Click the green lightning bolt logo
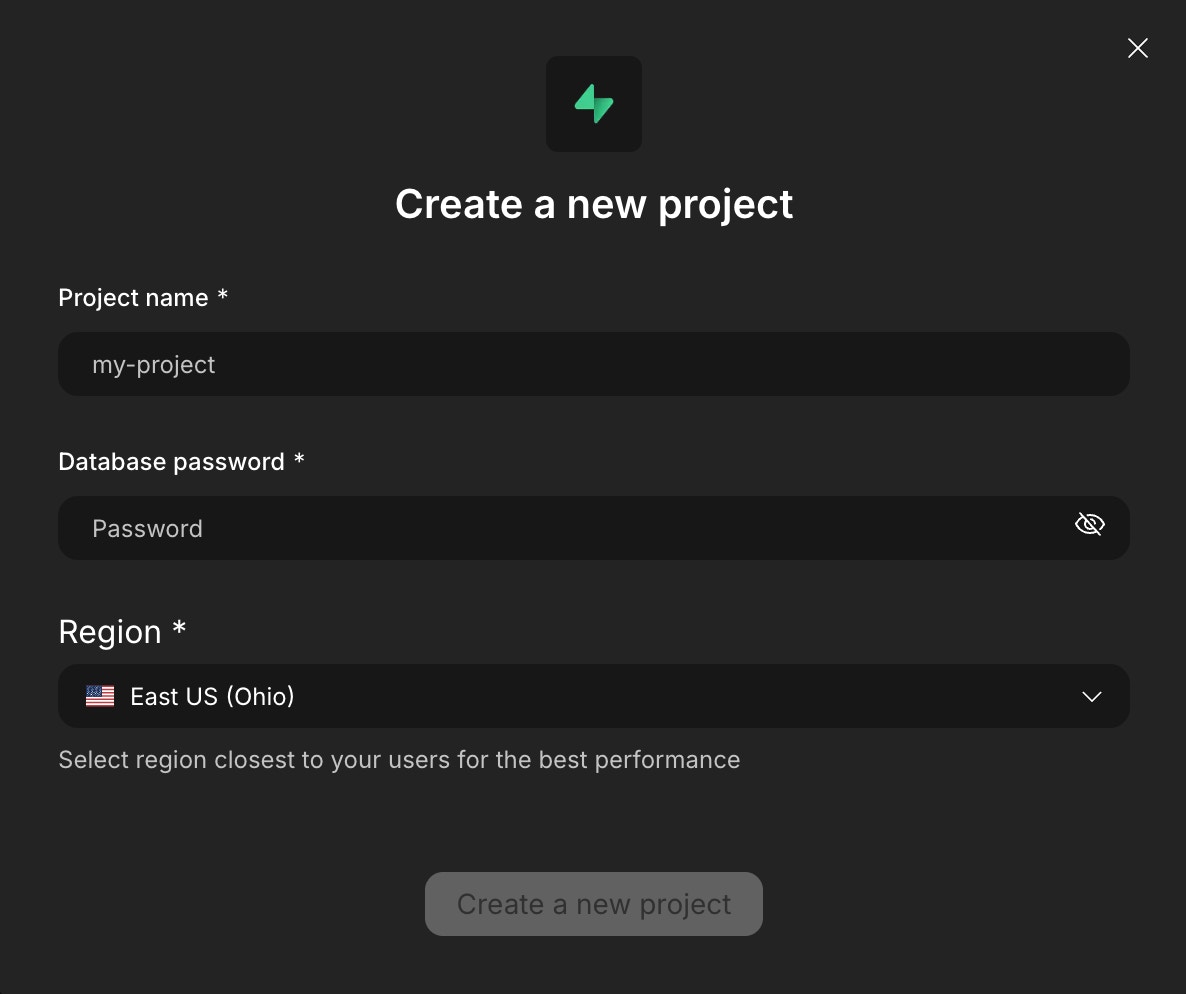This screenshot has width=1186, height=994. tap(594, 104)
